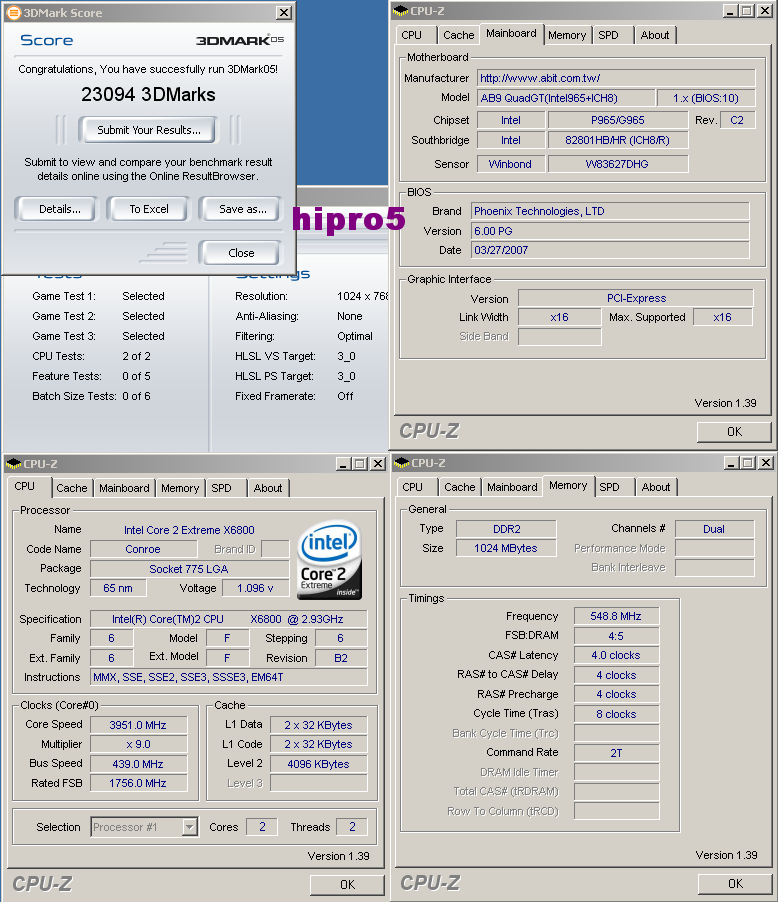Open the CPU tab in Mainboard window
This screenshot has width=778, height=902.
(x=411, y=35)
